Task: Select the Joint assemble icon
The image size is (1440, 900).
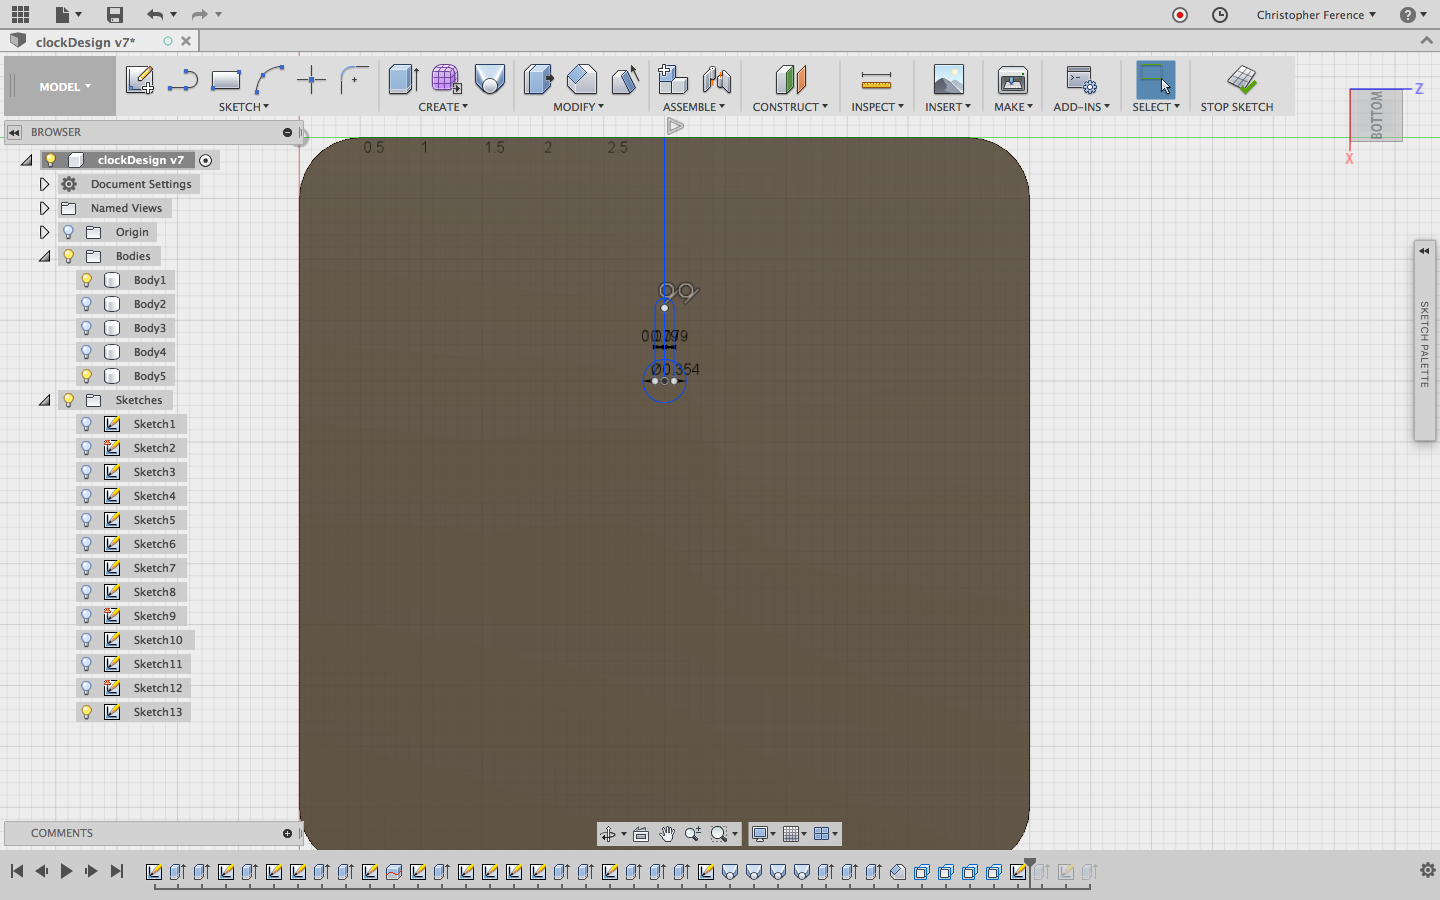Action: pos(717,80)
